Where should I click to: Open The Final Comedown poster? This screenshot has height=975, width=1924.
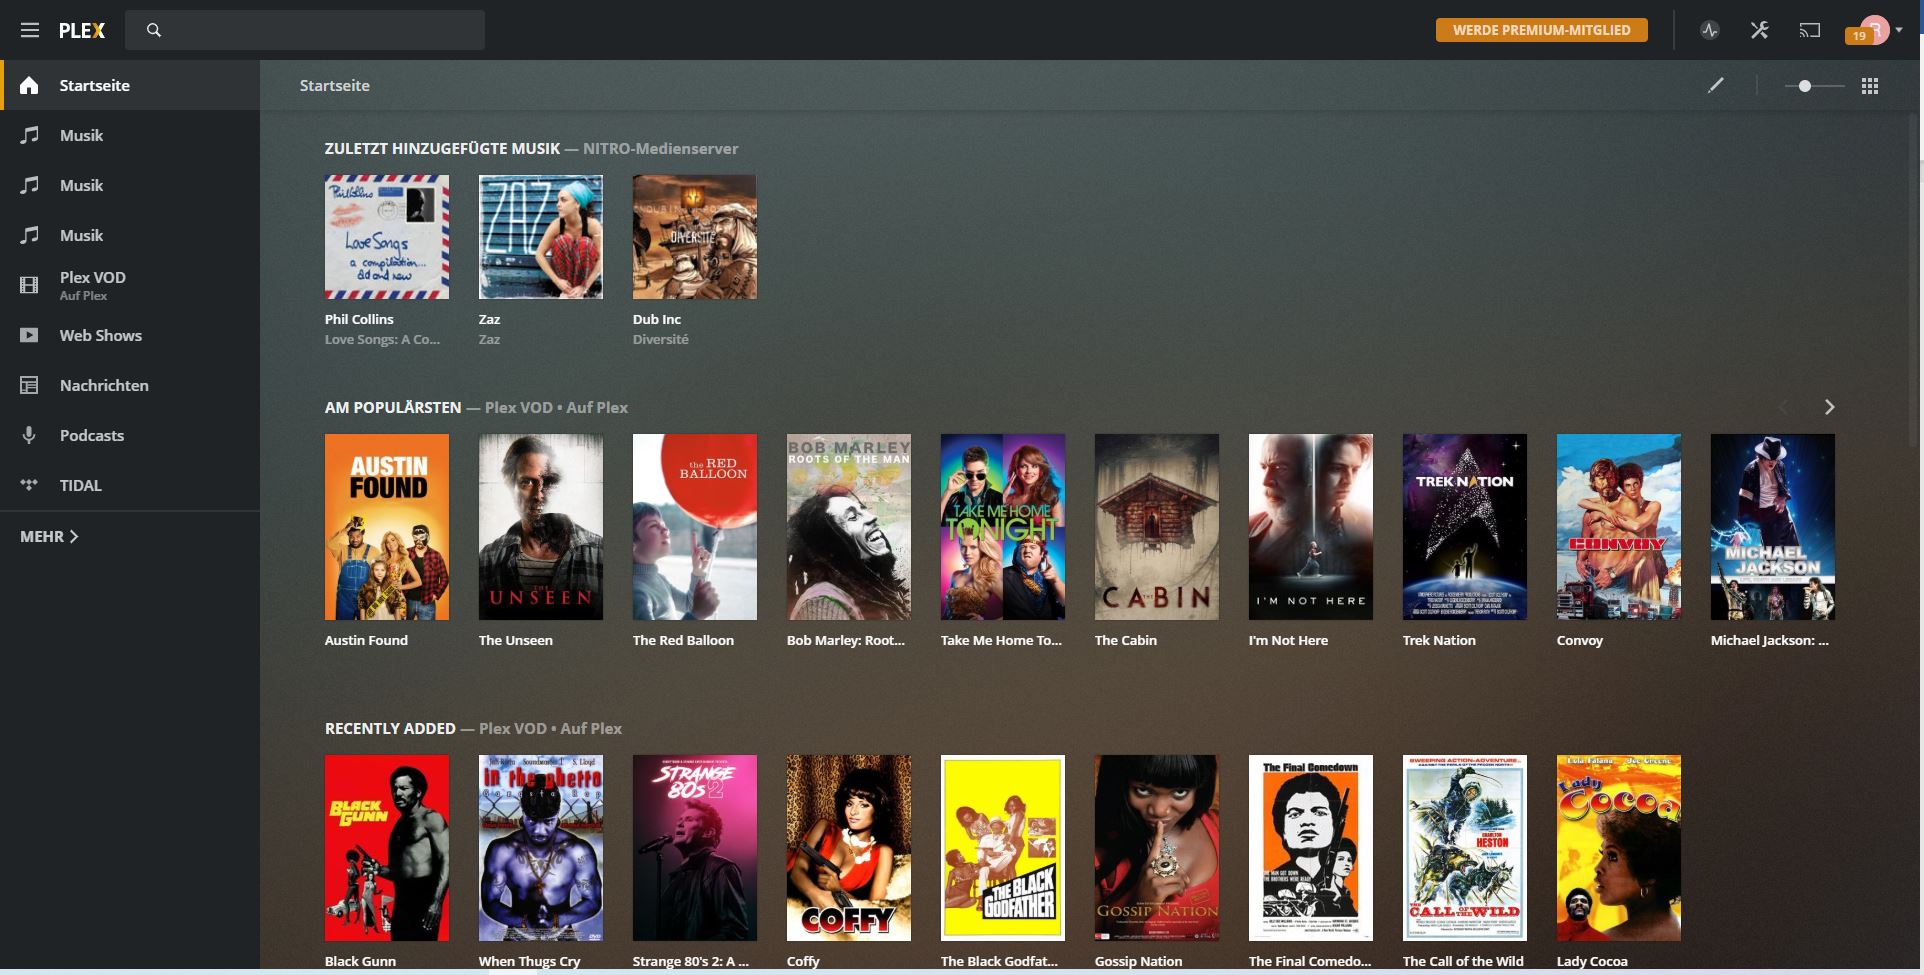click(1311, 848)
